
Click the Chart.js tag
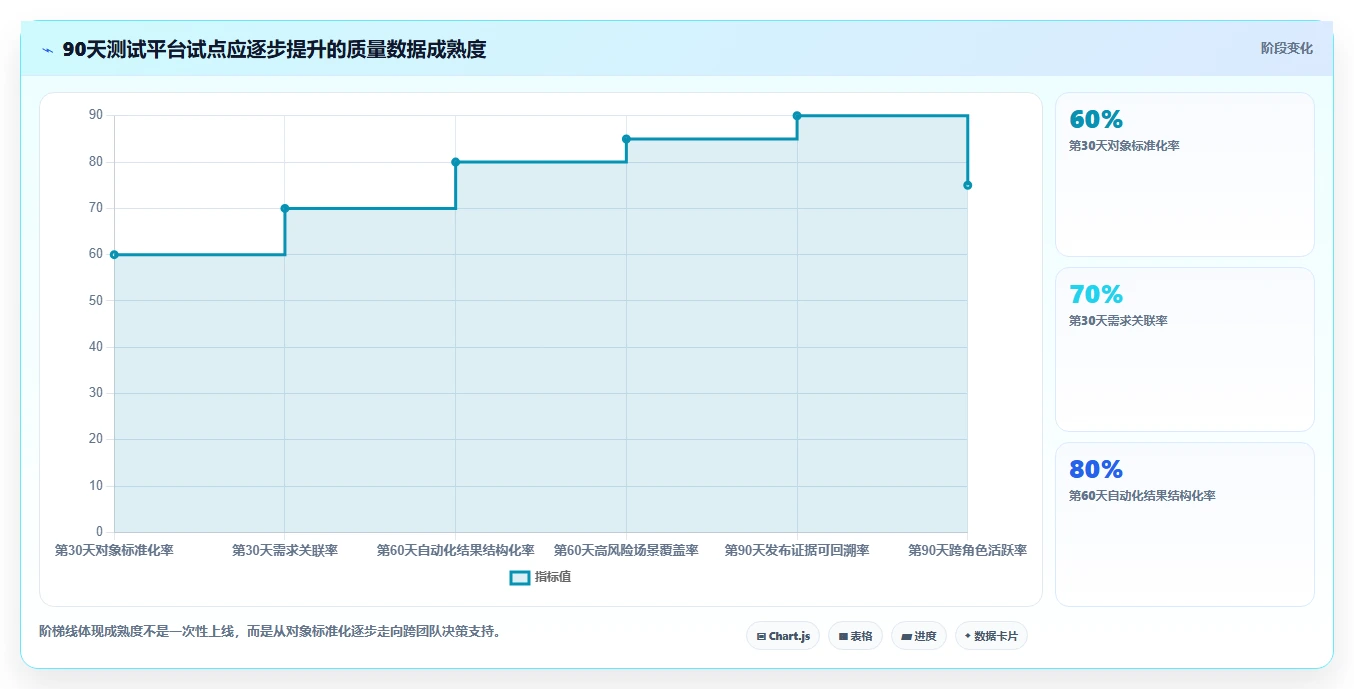point(783,636)
